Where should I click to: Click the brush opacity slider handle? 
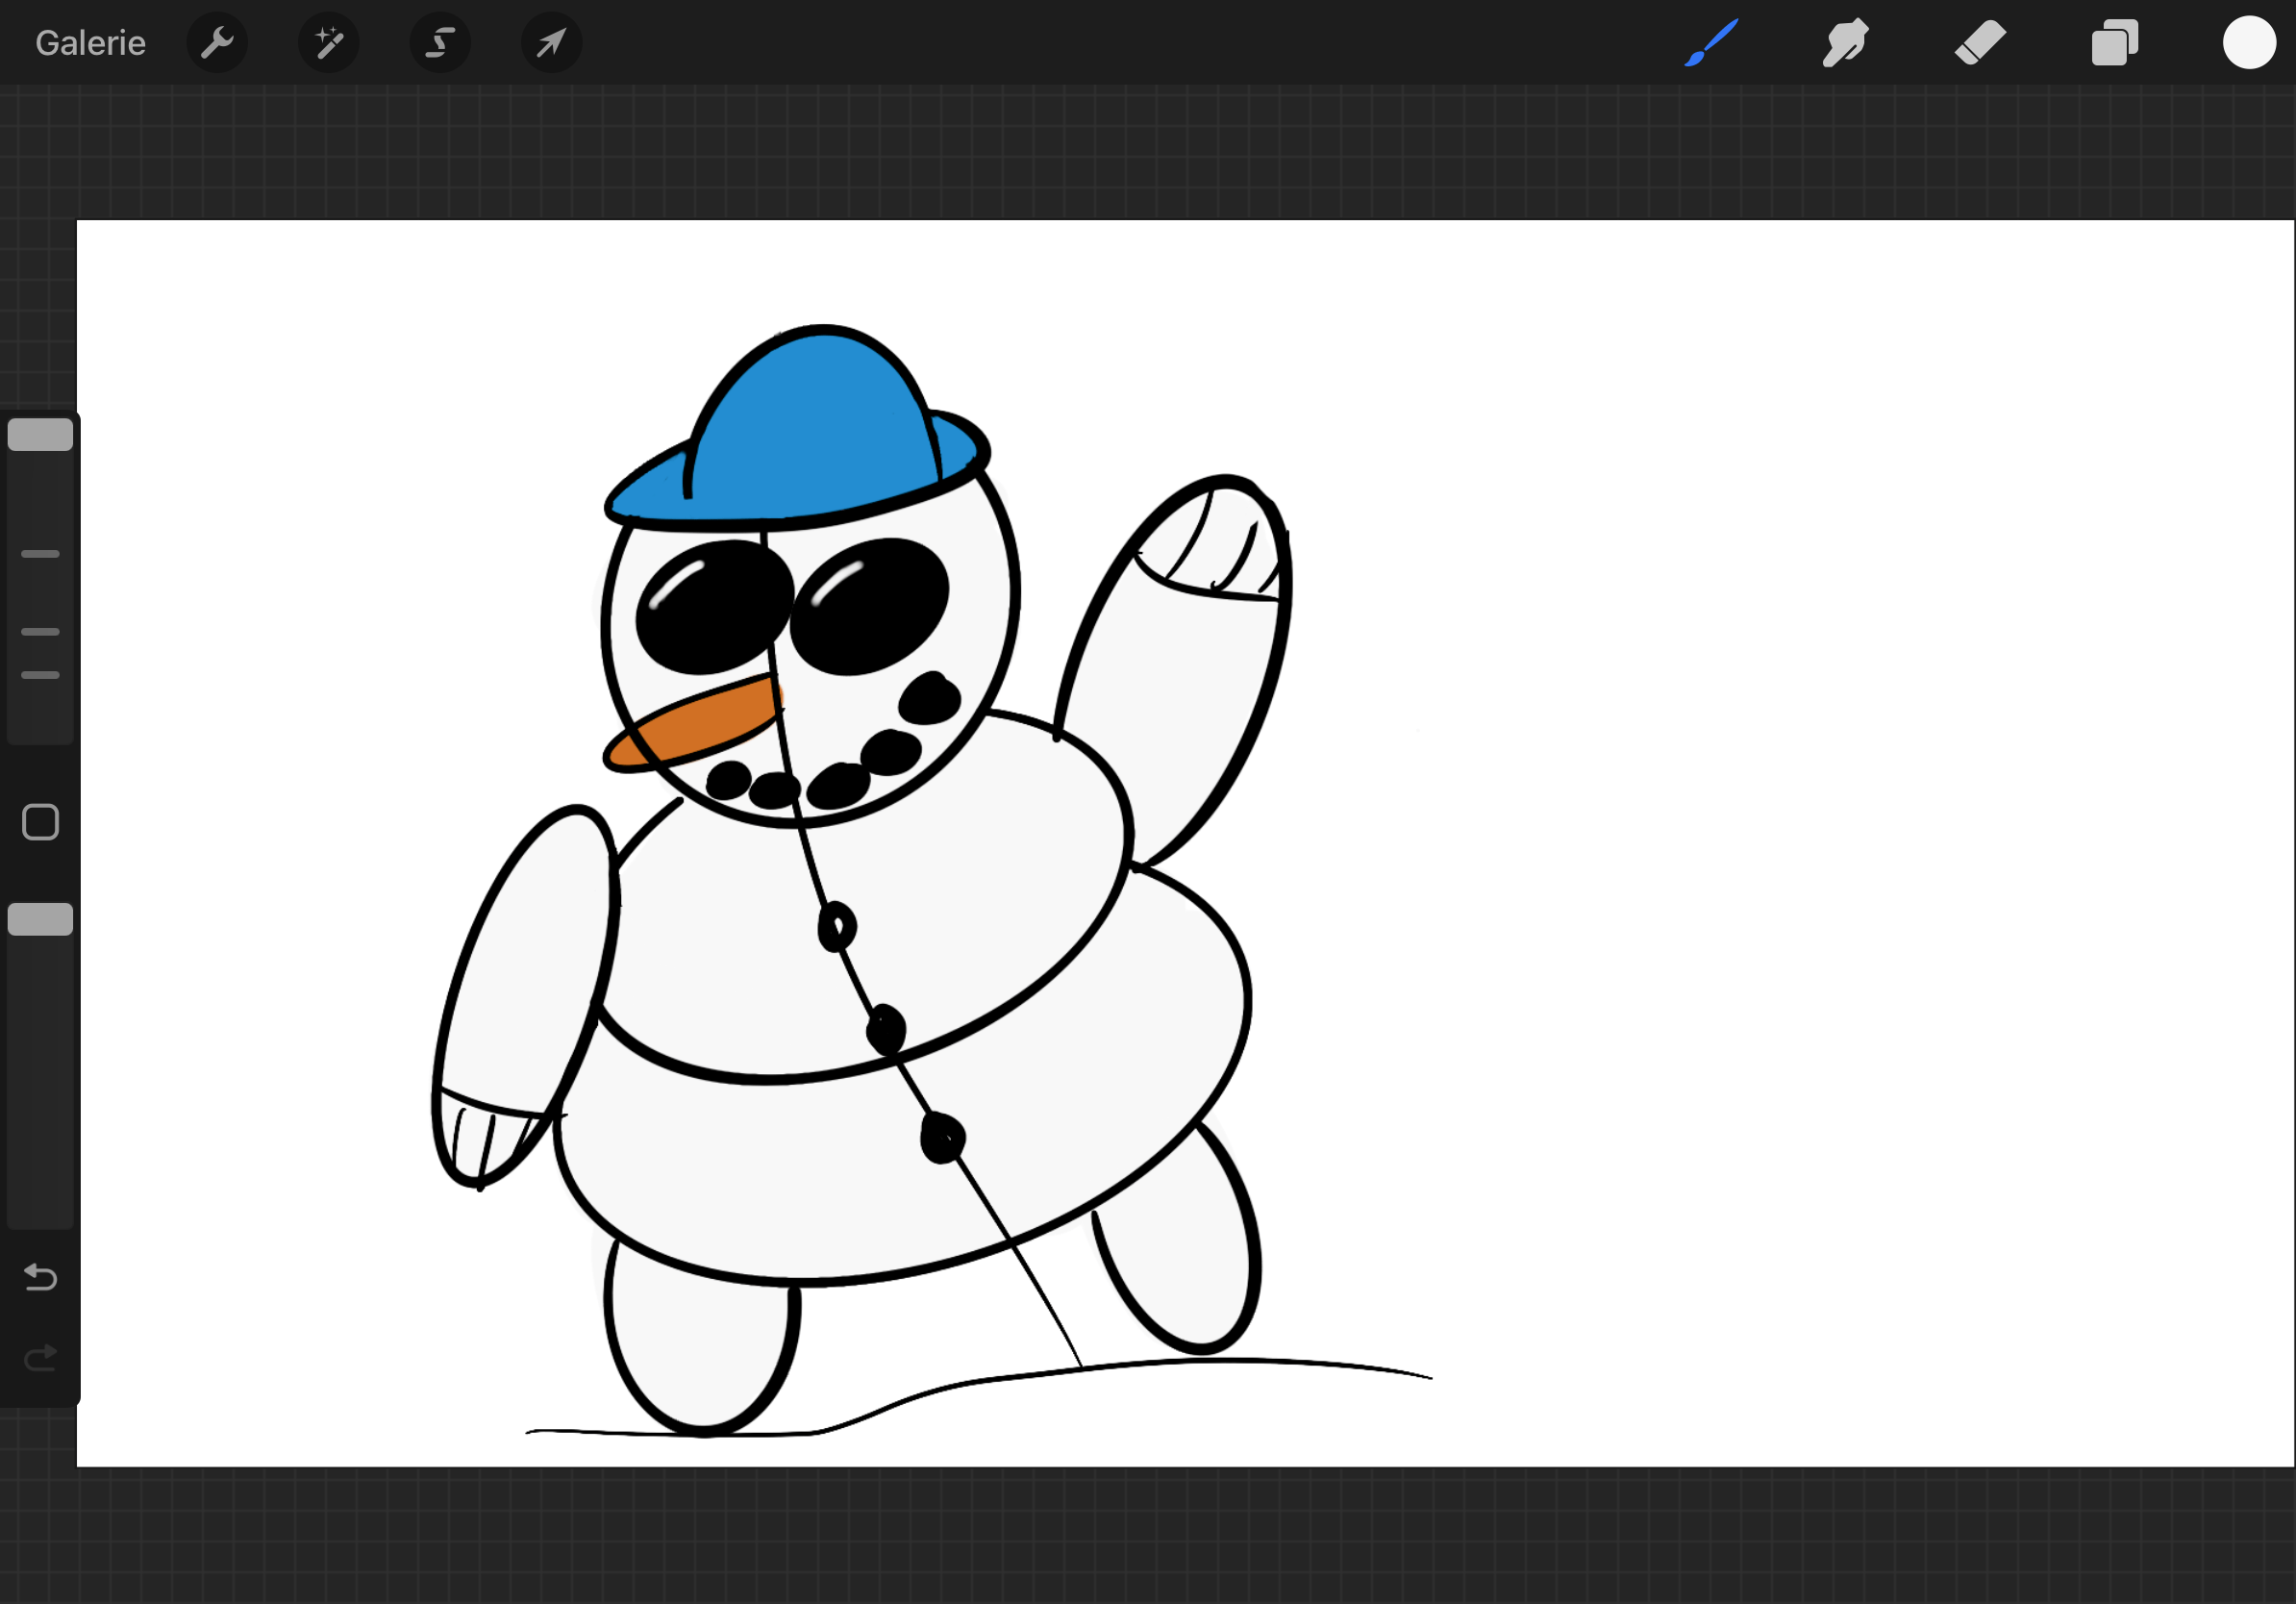[x=40, y=919]
